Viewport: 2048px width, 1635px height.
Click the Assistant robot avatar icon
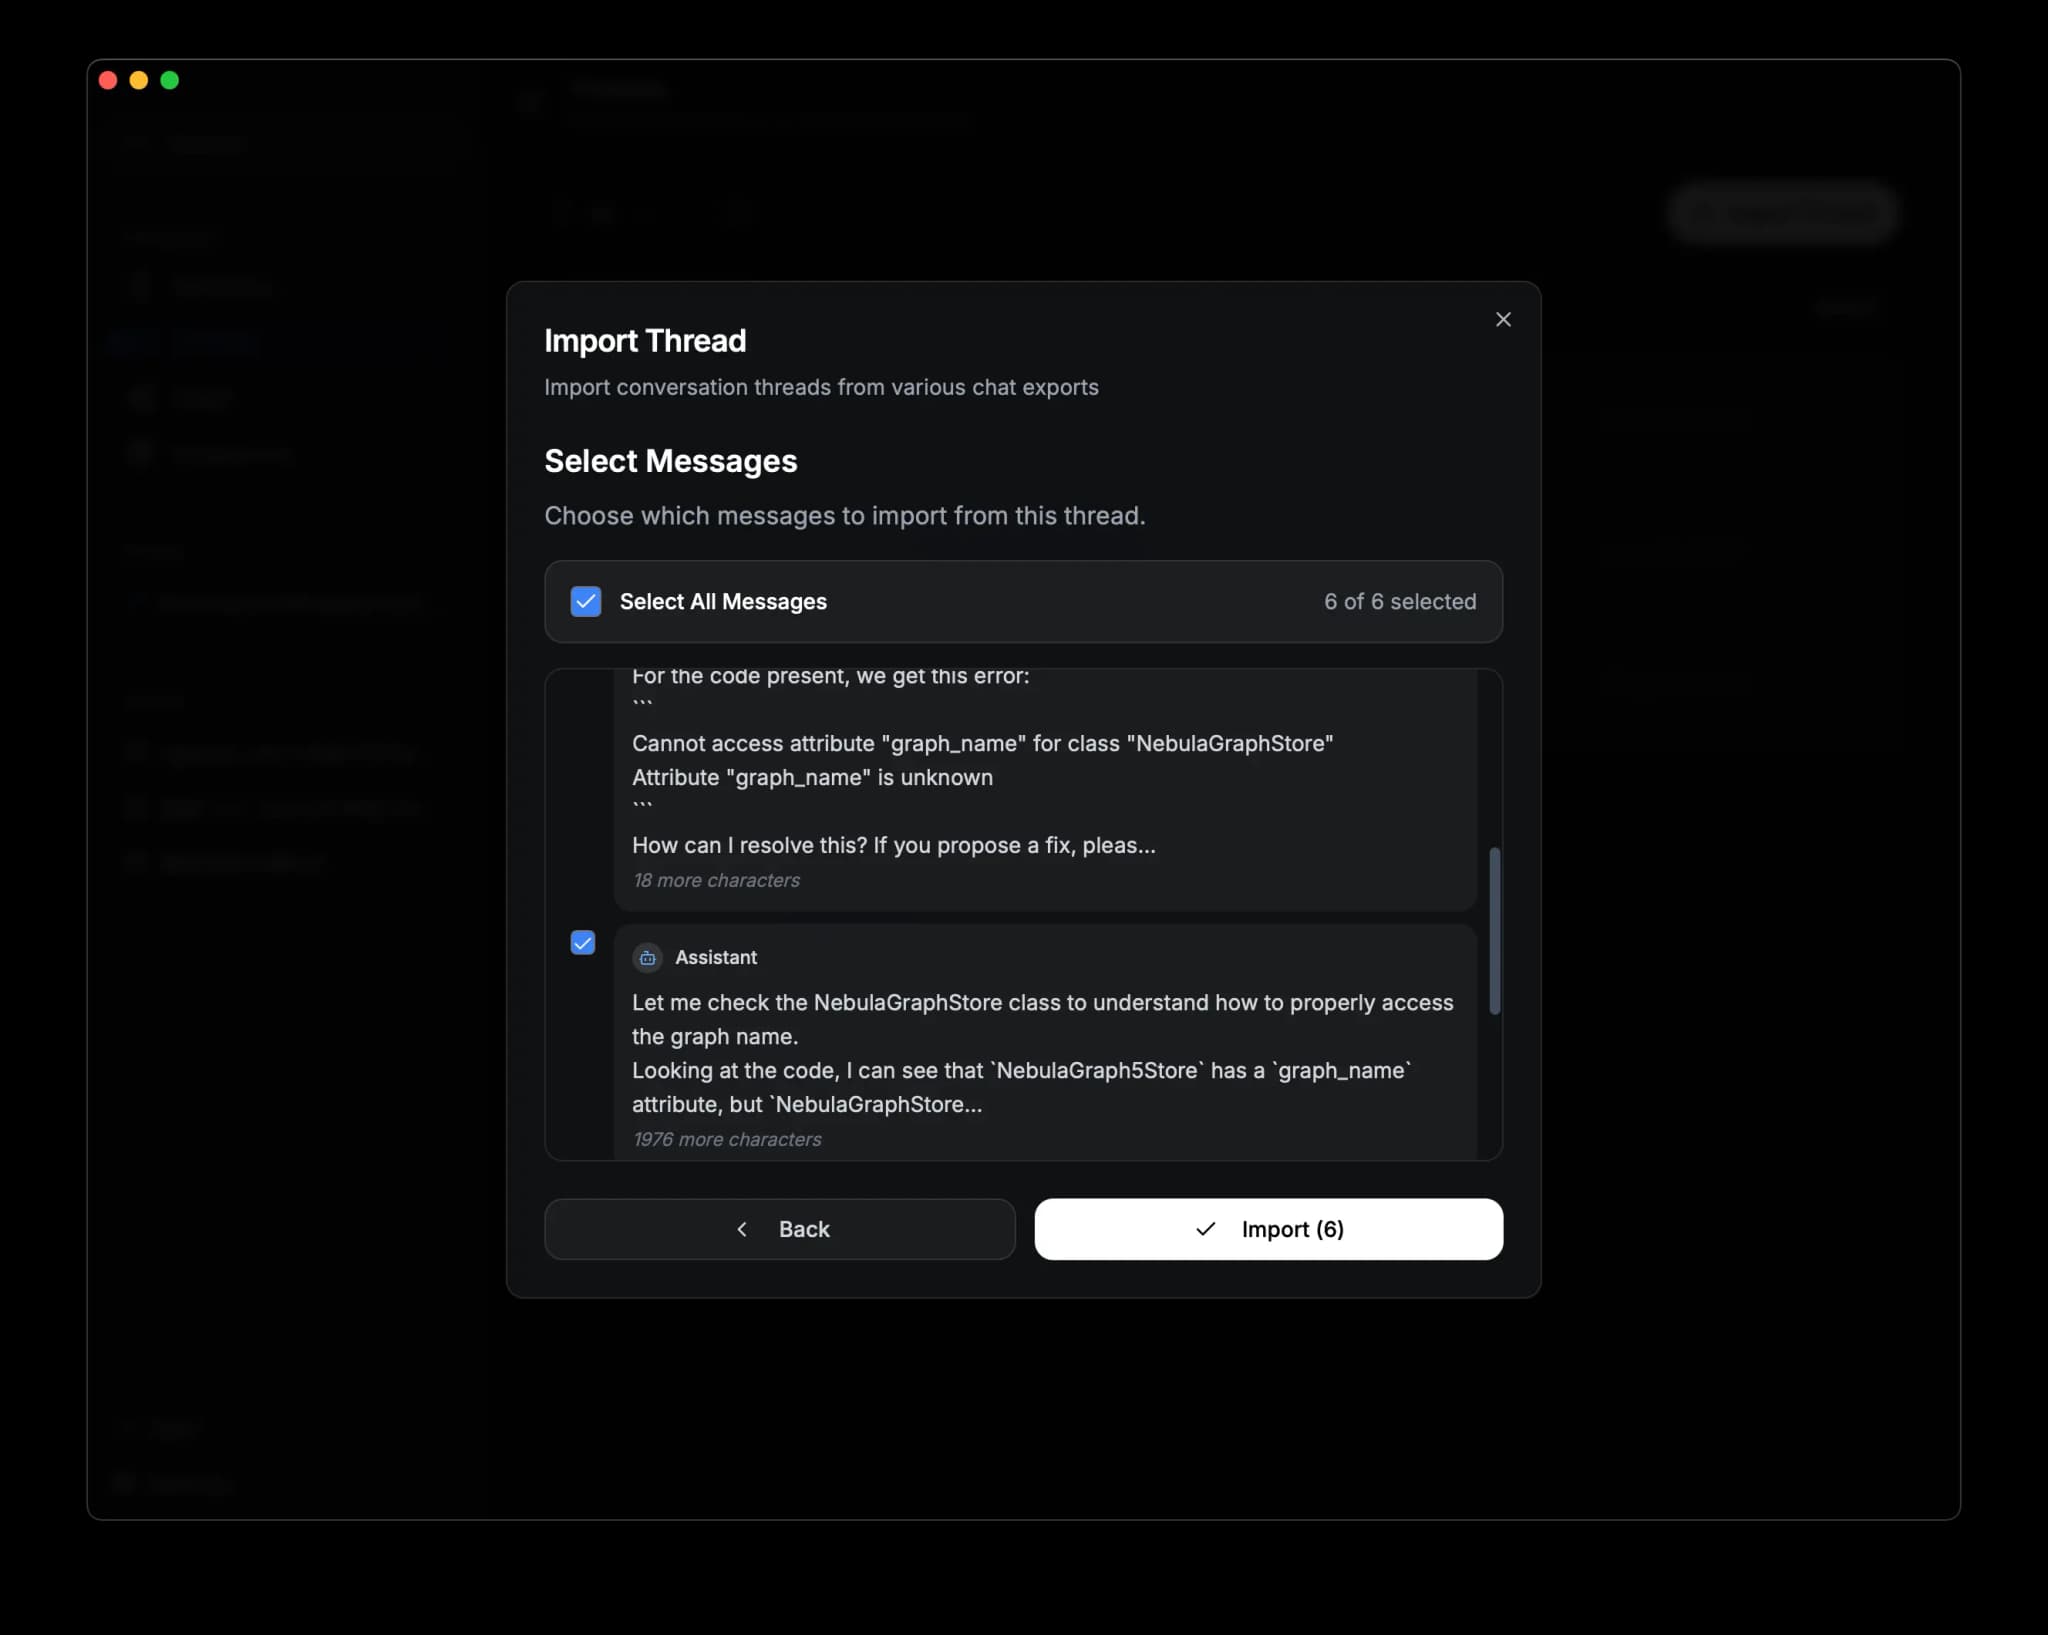pos(647,957)
